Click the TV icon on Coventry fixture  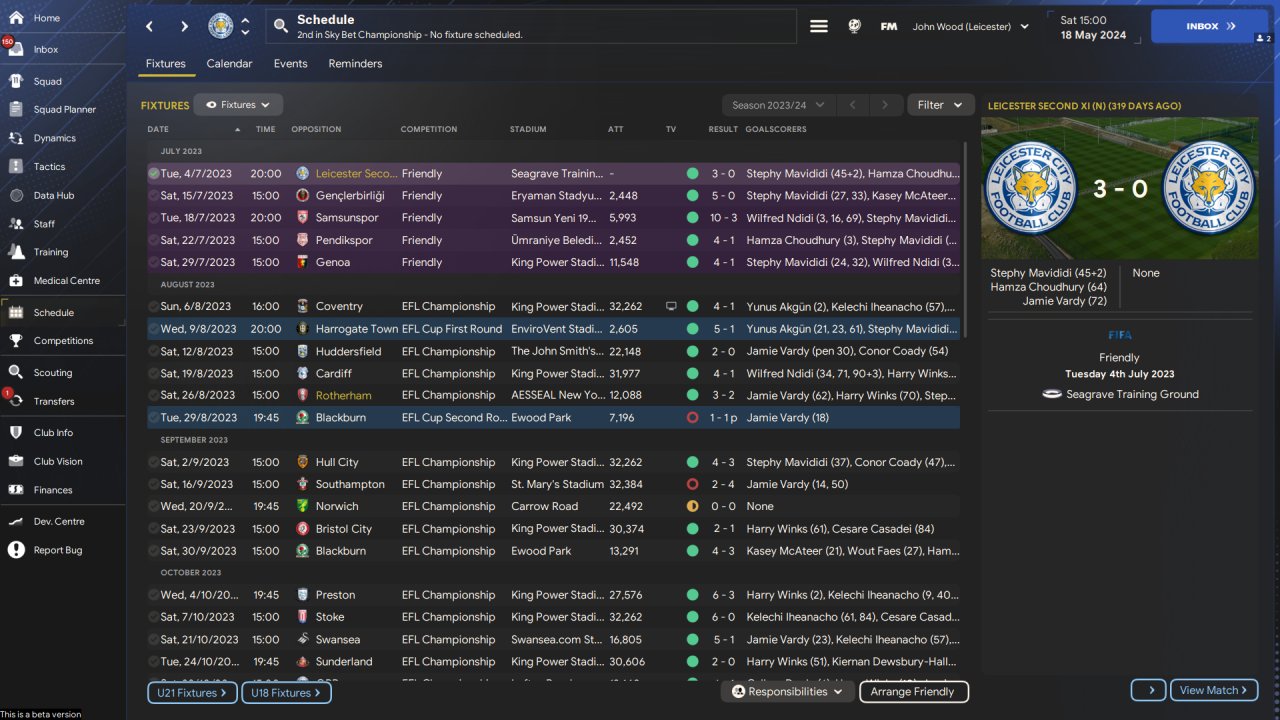671,306
